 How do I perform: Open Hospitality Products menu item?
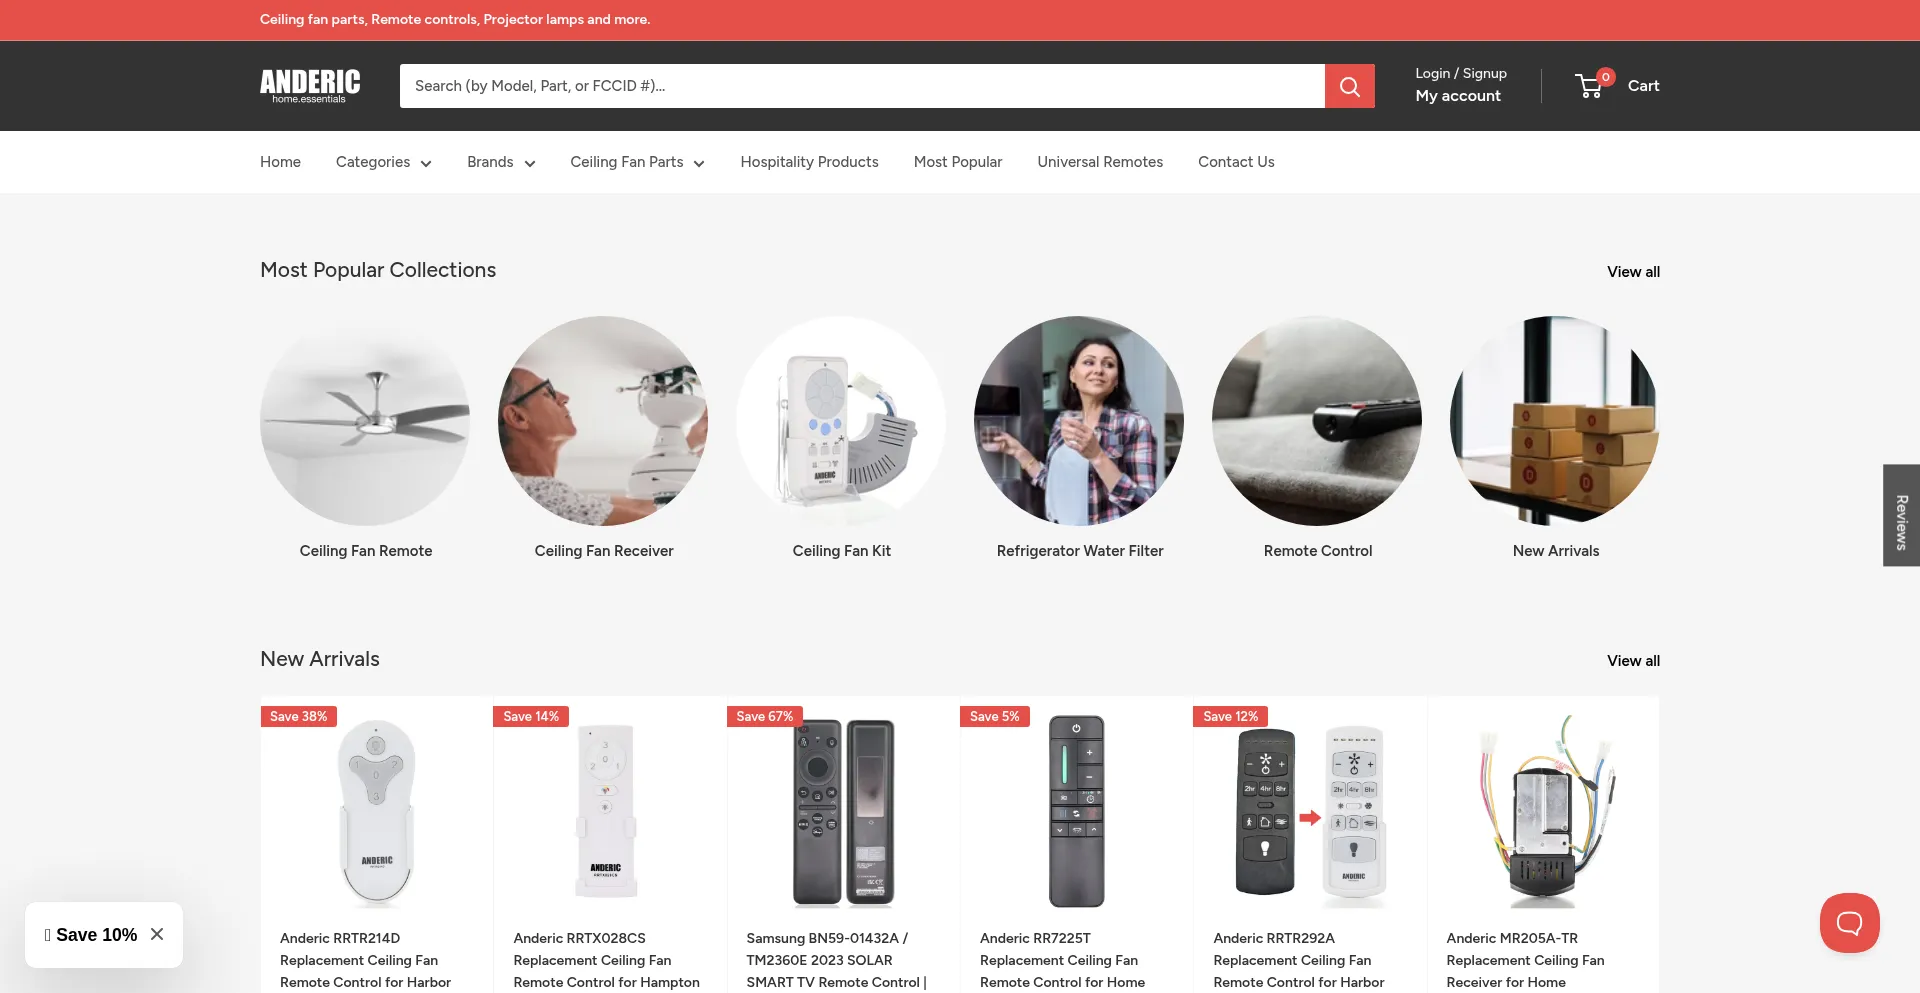coord(809,162)
